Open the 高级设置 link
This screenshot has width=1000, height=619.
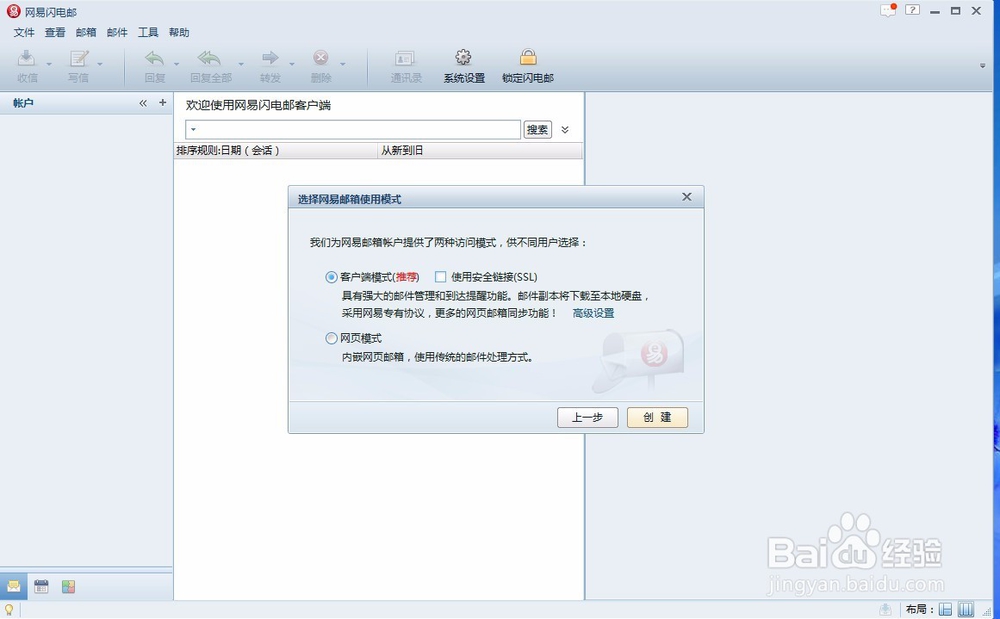click(593, 313)
